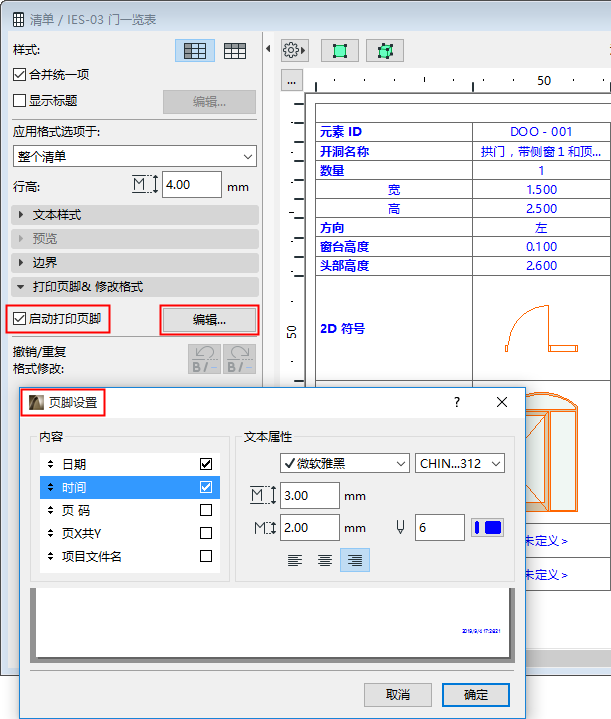
Task: Click the 头部高度 value 2.600
Action: pyautogui.click(x=541, y=265)
